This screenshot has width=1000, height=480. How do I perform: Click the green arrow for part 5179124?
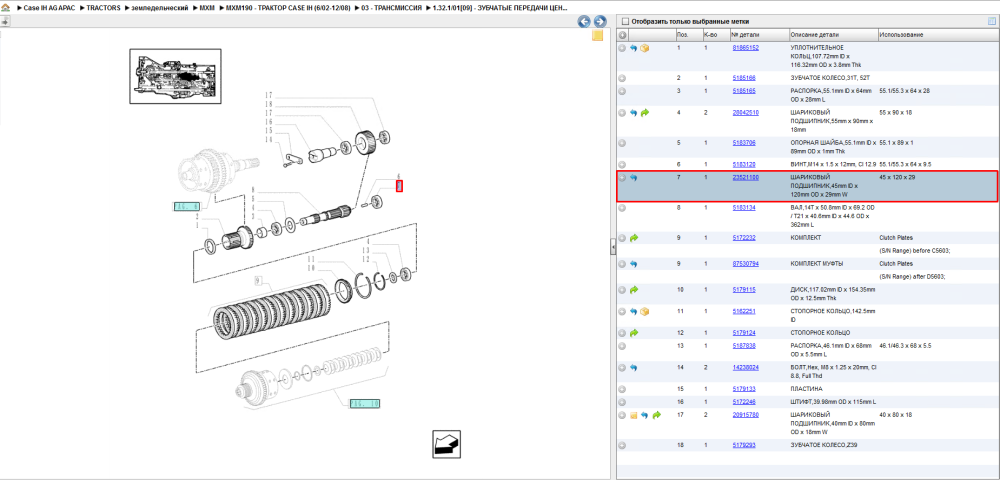coord(633,333)
